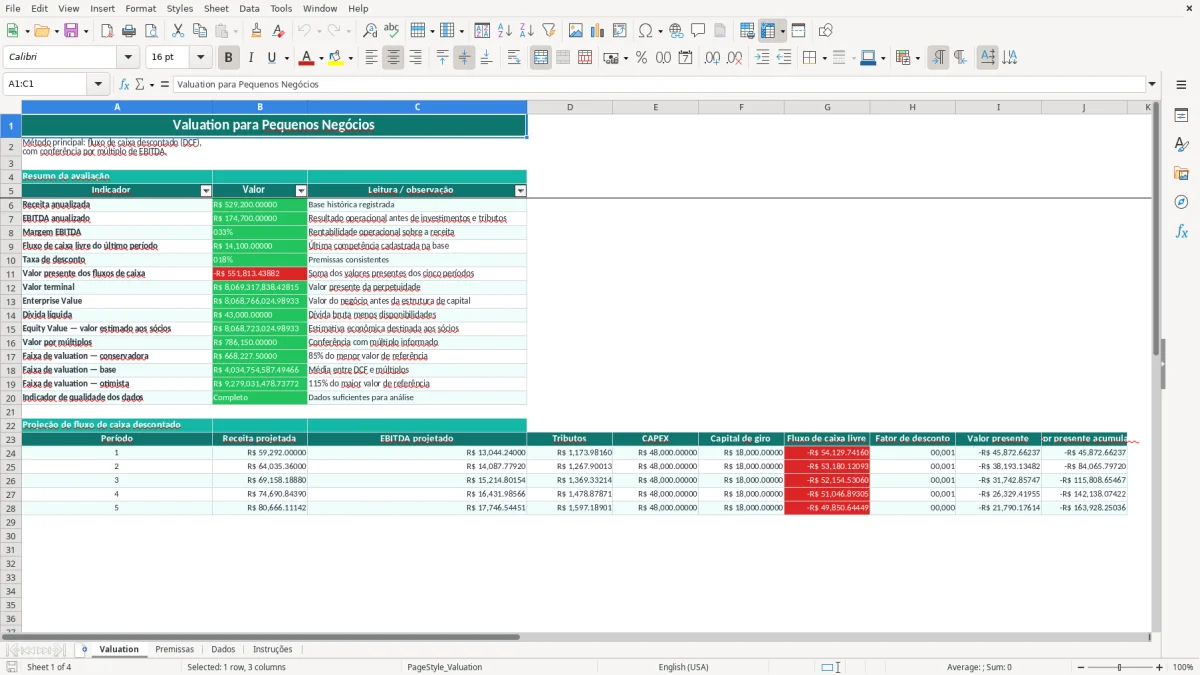Viewport: 1200px width, 675px height.
Task: Click Merge and Center Cells icon
Action: click(x=541, y=58)
